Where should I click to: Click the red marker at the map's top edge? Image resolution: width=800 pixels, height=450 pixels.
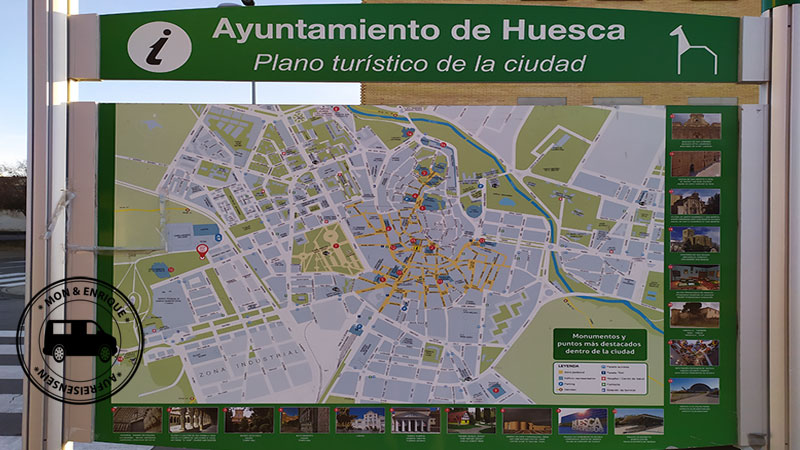pos(336,109)
